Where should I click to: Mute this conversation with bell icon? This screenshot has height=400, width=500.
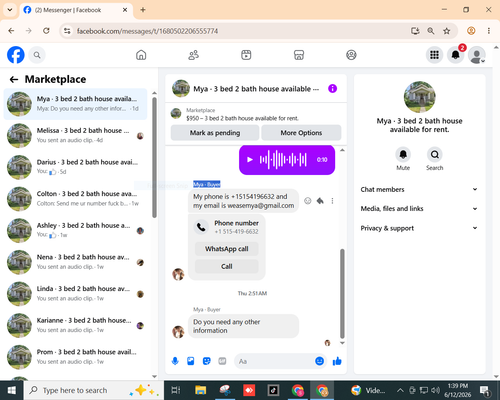point(403,154)
